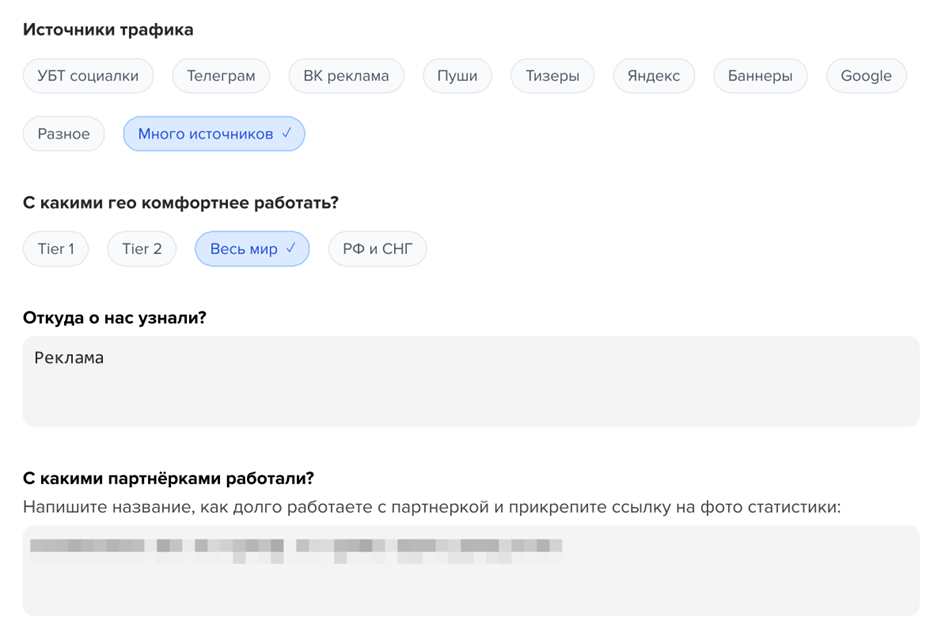941x617 pixels.
Task: Focus the Откуда о нас узнали text field
Action: click(x=471, y=382)
